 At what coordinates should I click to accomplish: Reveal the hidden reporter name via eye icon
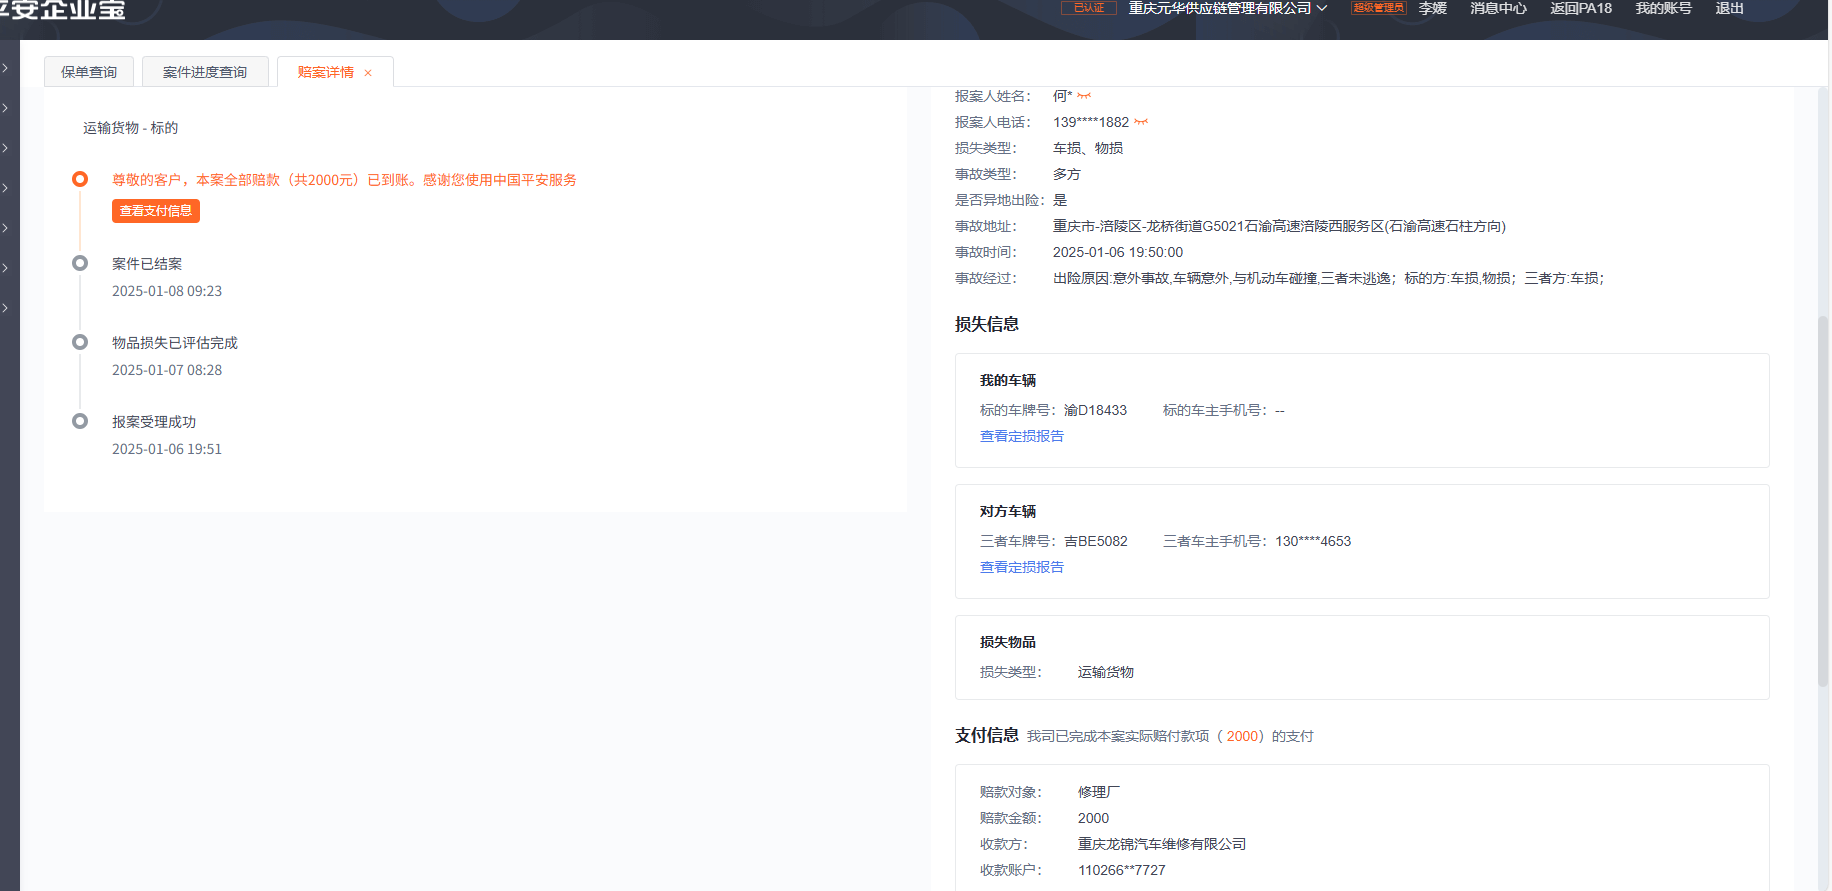1084,96
